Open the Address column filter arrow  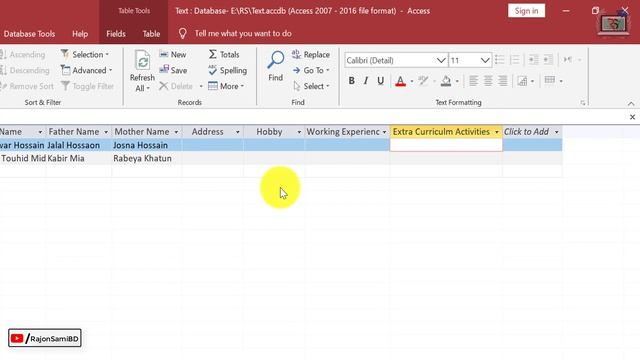tap(237, 132)
